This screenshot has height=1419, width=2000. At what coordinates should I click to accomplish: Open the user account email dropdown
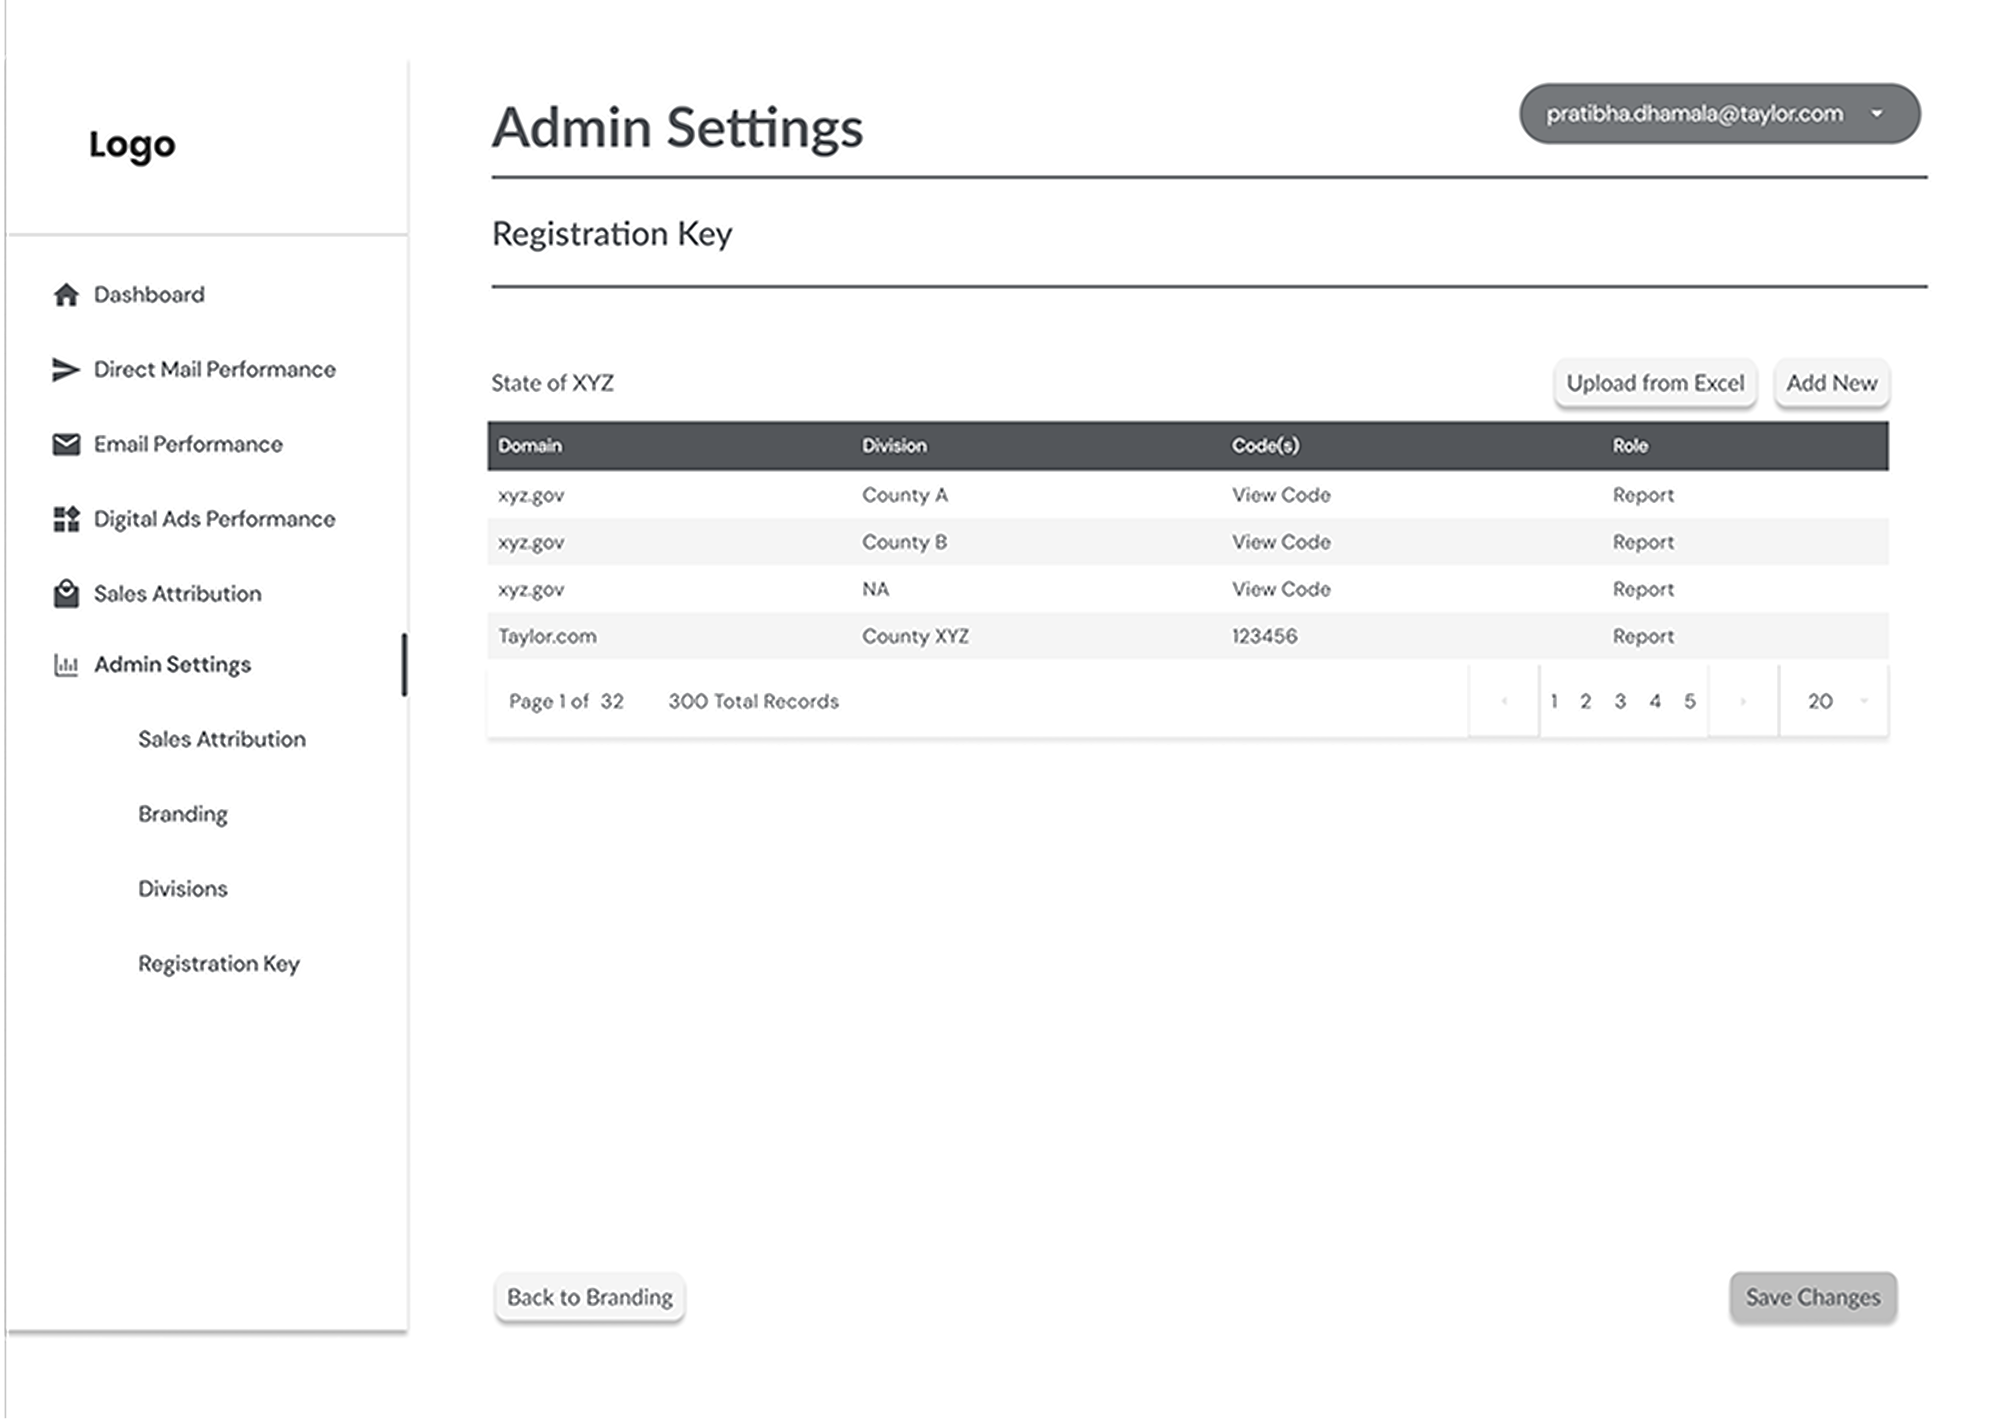[1694, 114]
